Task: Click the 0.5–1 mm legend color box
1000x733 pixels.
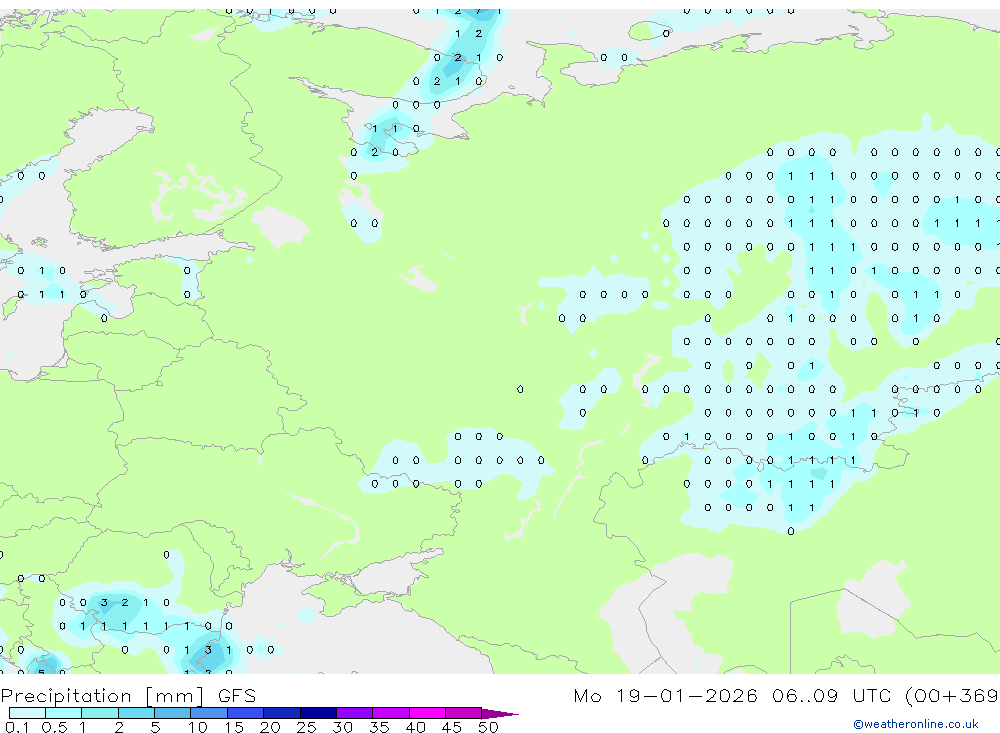Action: click(x=64, y=713)
